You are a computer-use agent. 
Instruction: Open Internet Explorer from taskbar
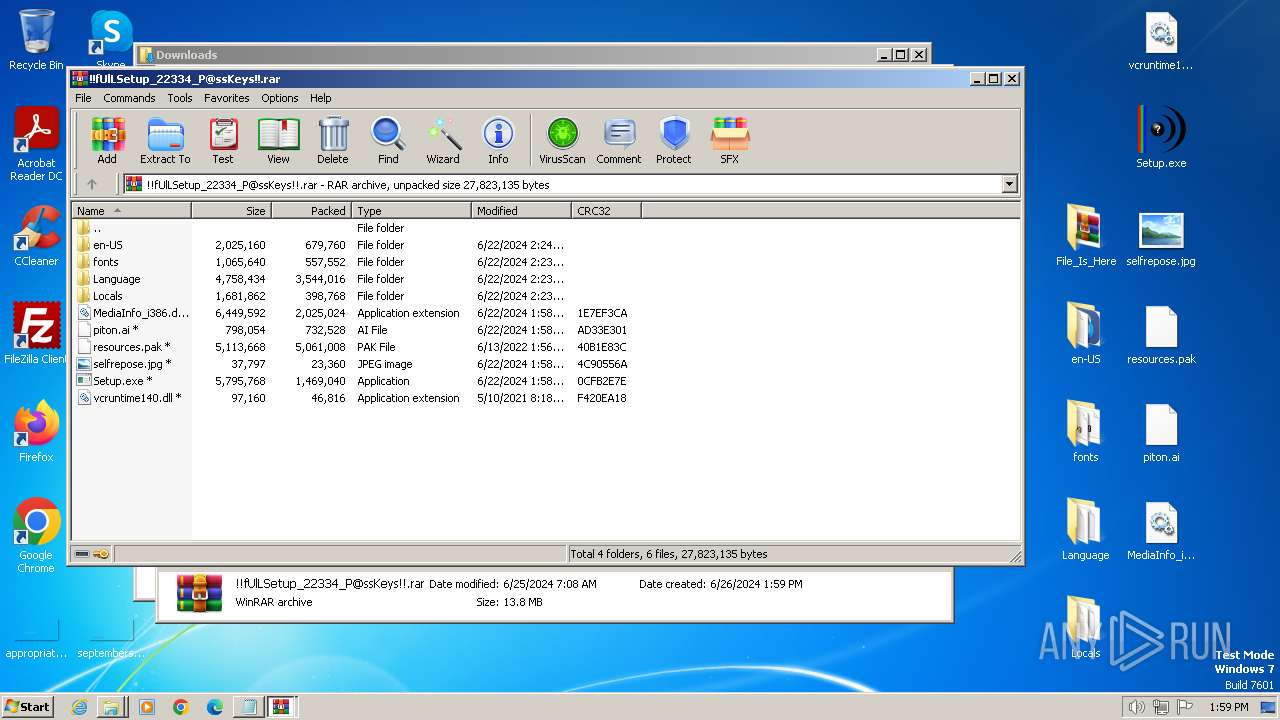pyautogui.click(x=79, y=707)
